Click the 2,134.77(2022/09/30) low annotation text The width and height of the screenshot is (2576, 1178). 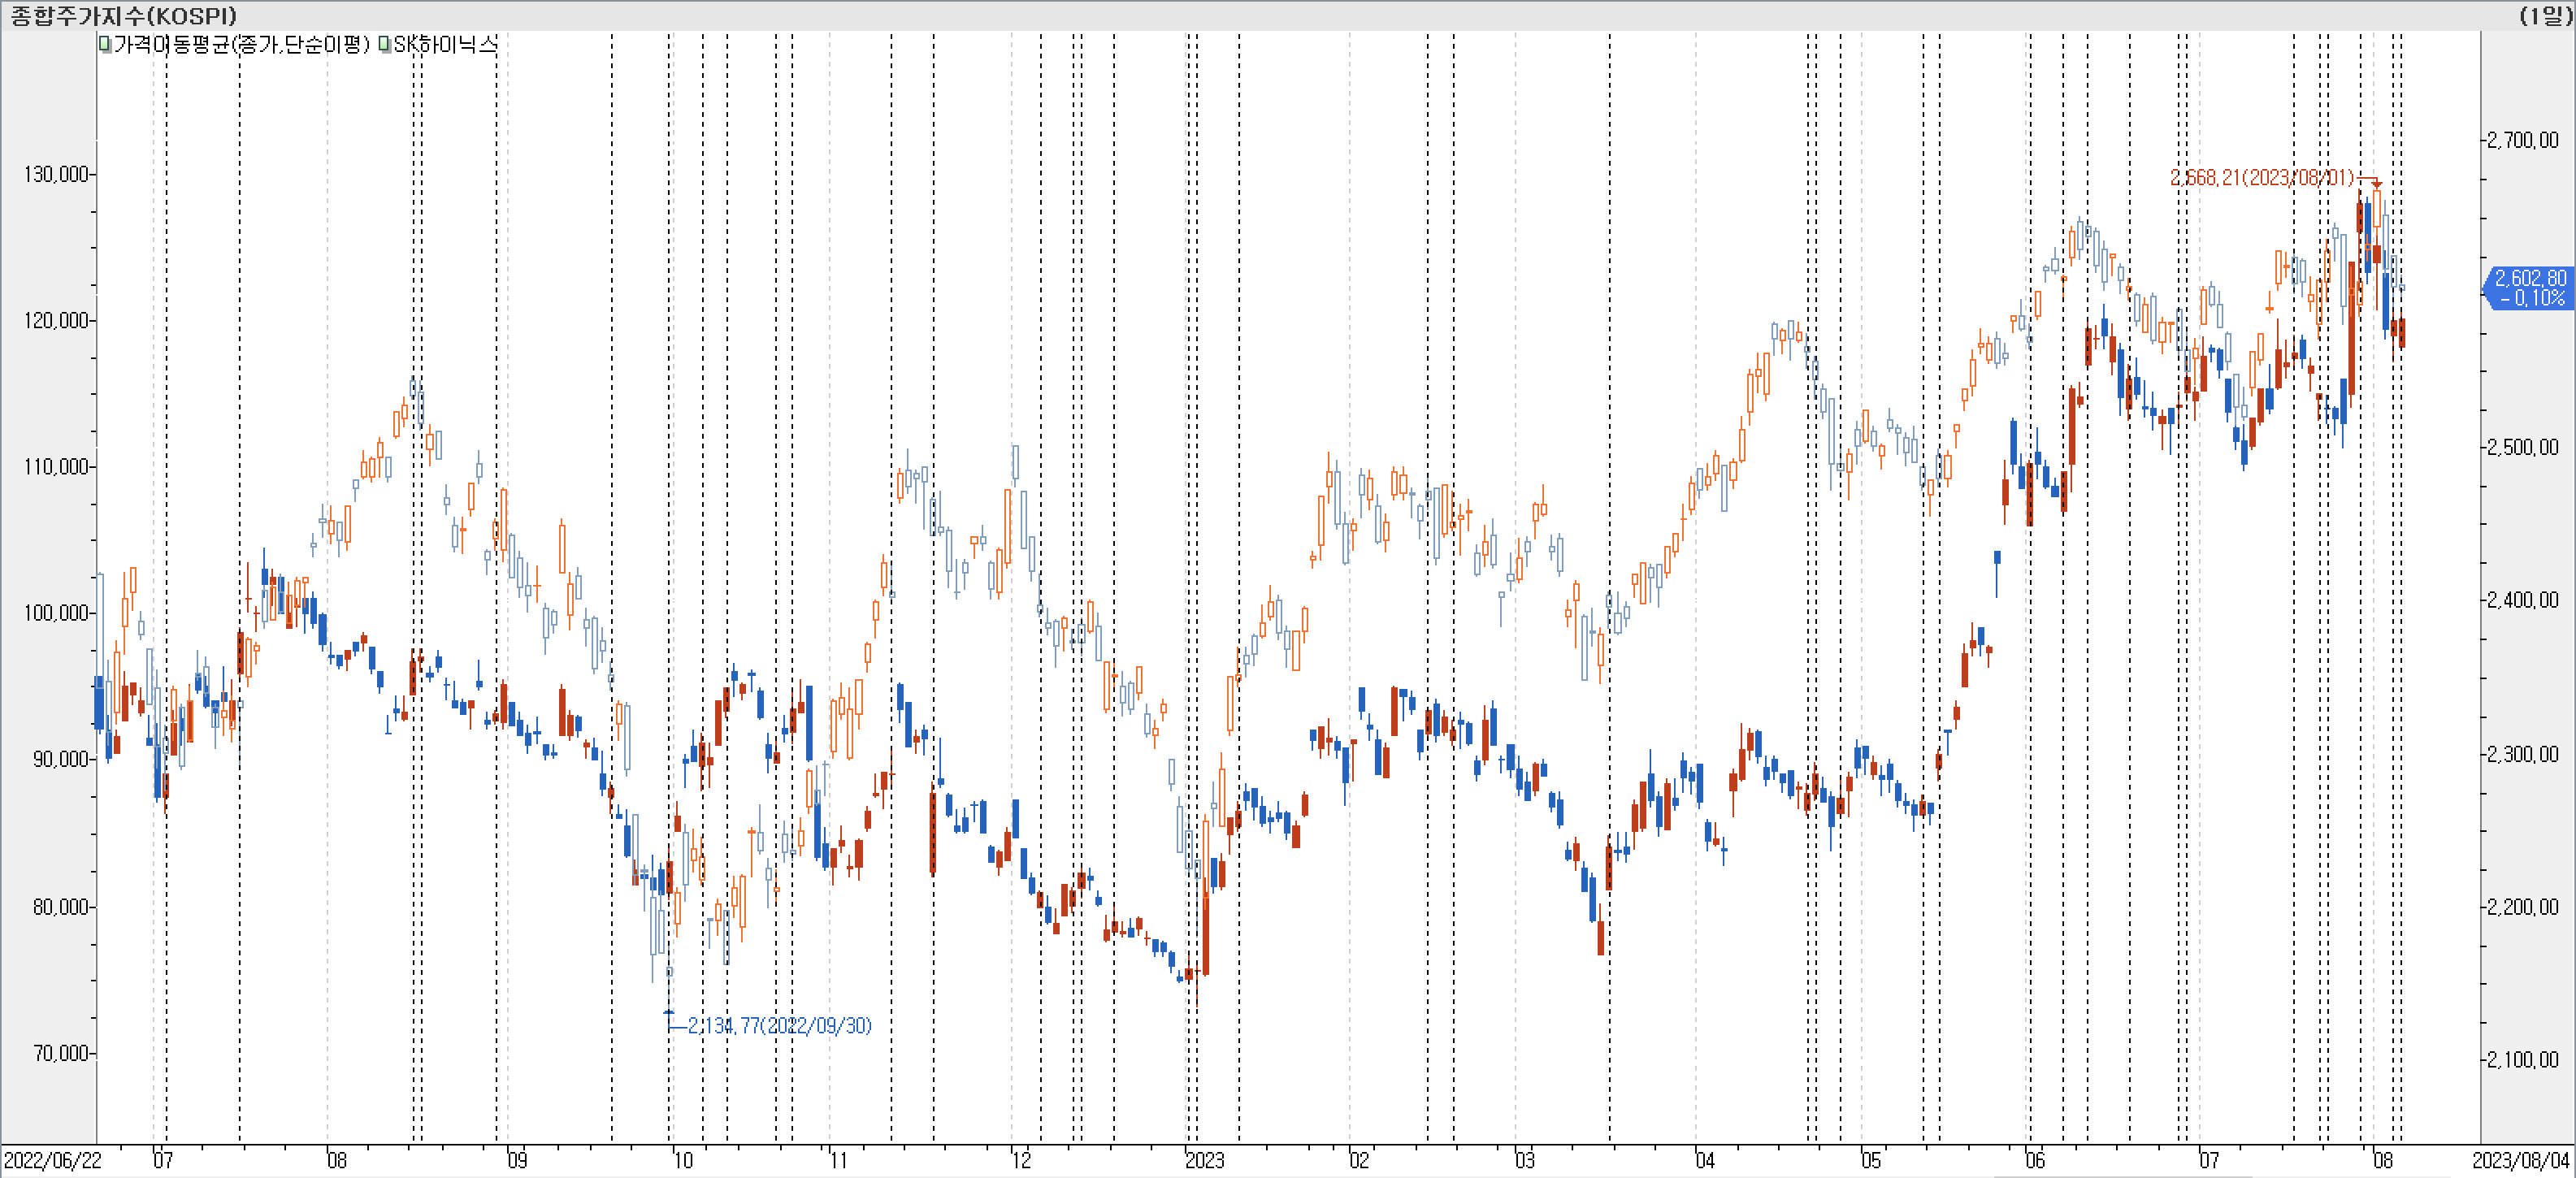tap(779, 1025)
